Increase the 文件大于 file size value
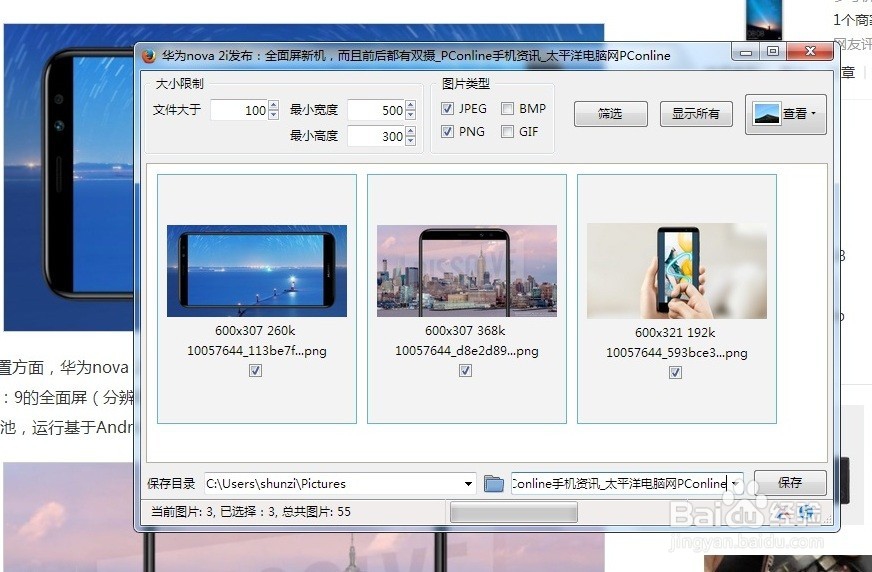Image resolution: width=872 pixels, height=572 pixels. coord(273,105)
